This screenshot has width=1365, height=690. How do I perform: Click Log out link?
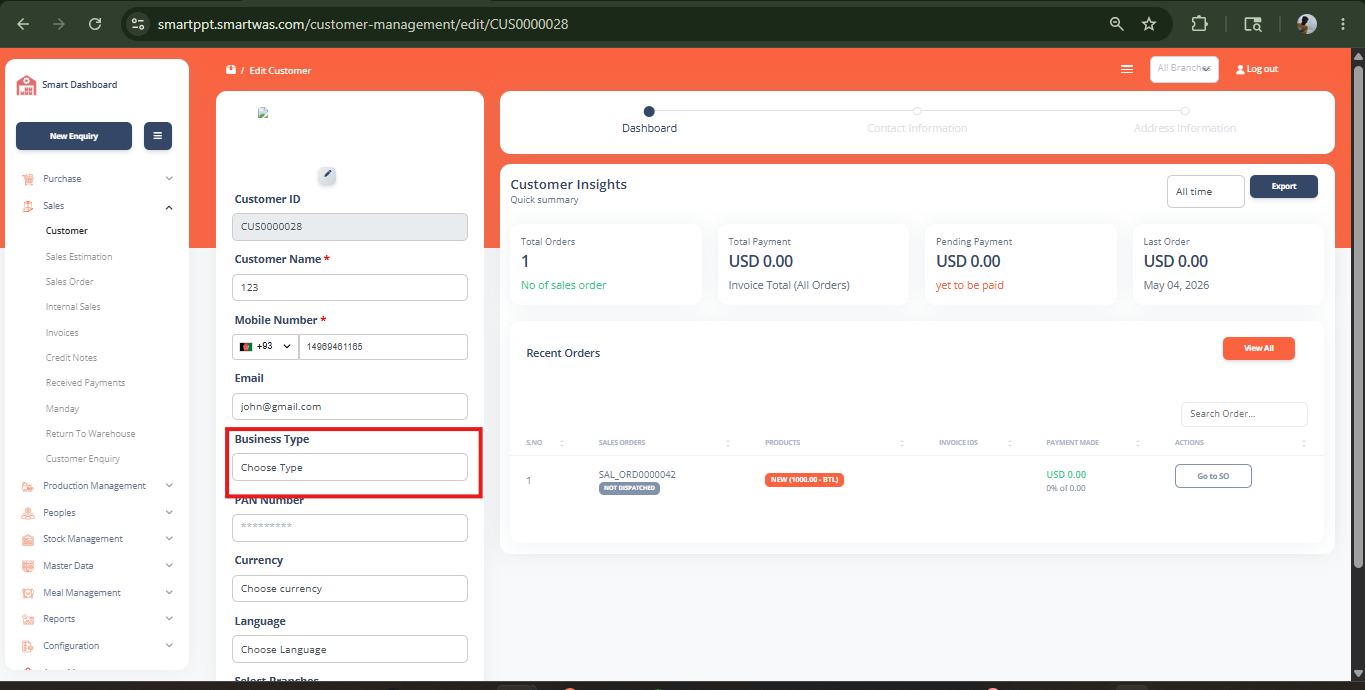(1257, 69)
